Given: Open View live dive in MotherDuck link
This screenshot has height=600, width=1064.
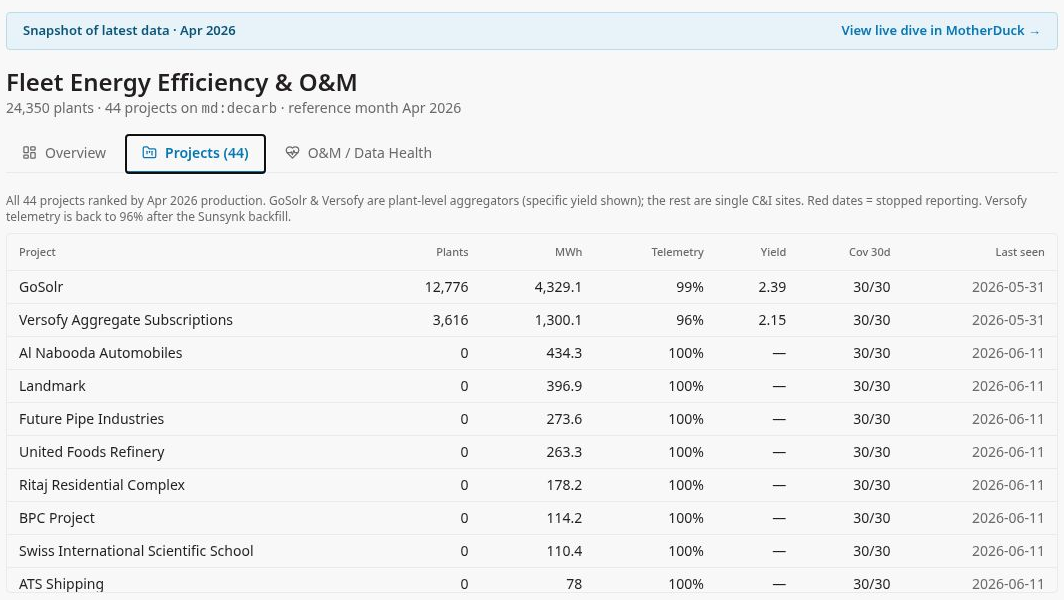Looking at the screenshot, I should pos(940,31).
